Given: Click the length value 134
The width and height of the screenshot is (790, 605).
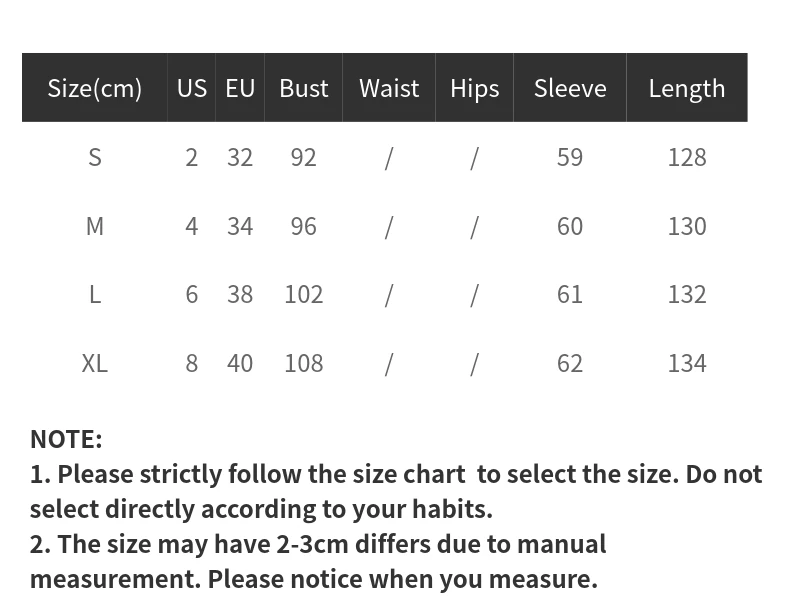Looking at the screenshot, I should pos(687,363).
